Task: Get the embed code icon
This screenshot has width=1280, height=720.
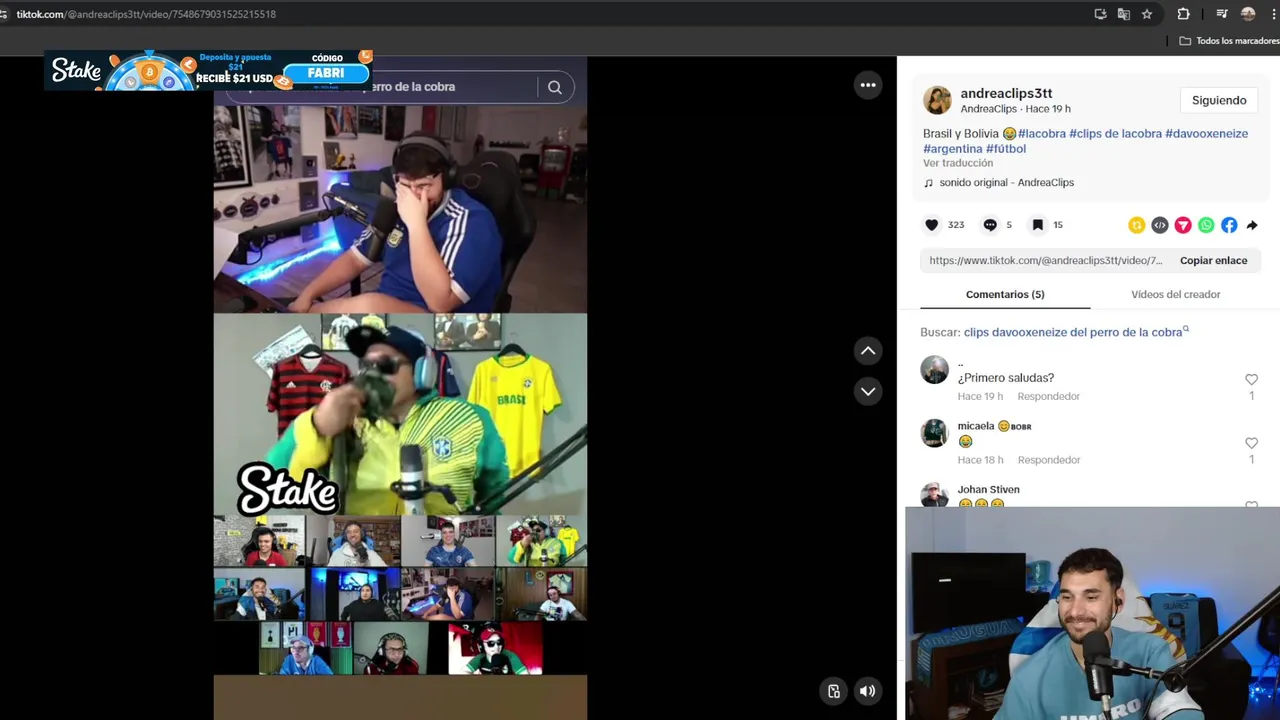Action: pyautogui.click(x=1159, y=225)
